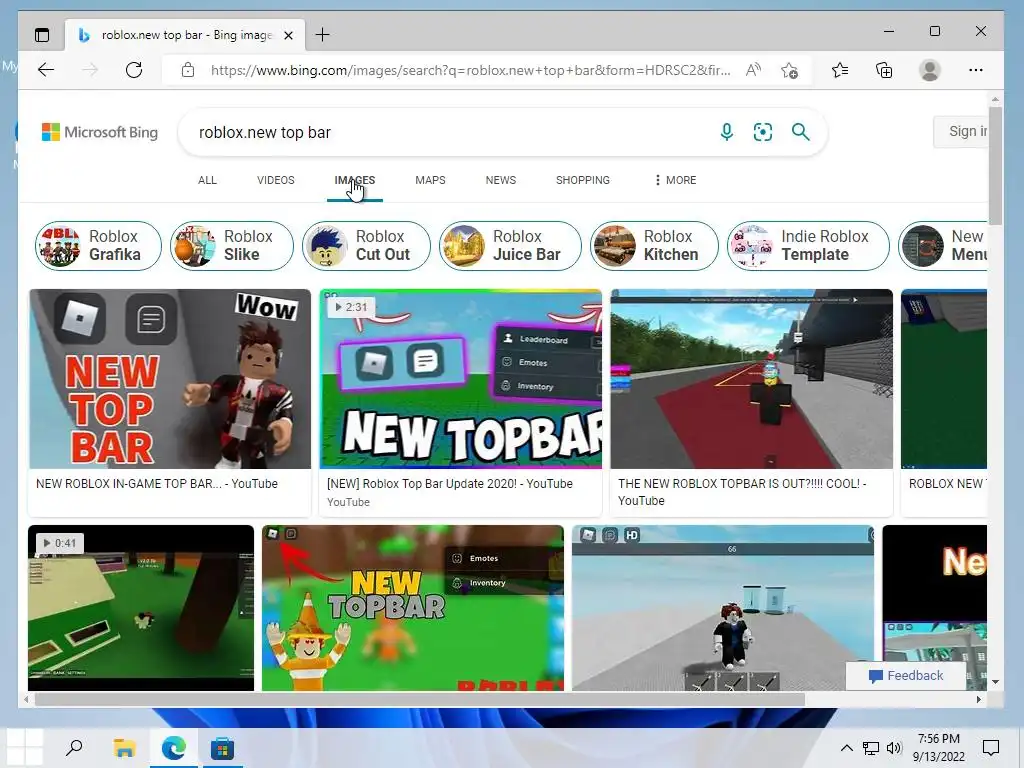Click the browser forward arrow

tap(89, 70)
